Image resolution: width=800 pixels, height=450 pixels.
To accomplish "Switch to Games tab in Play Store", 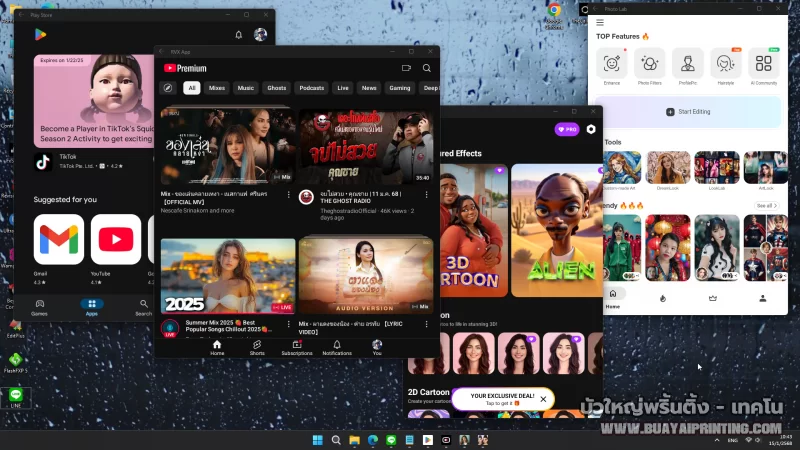I will point(39,306).
